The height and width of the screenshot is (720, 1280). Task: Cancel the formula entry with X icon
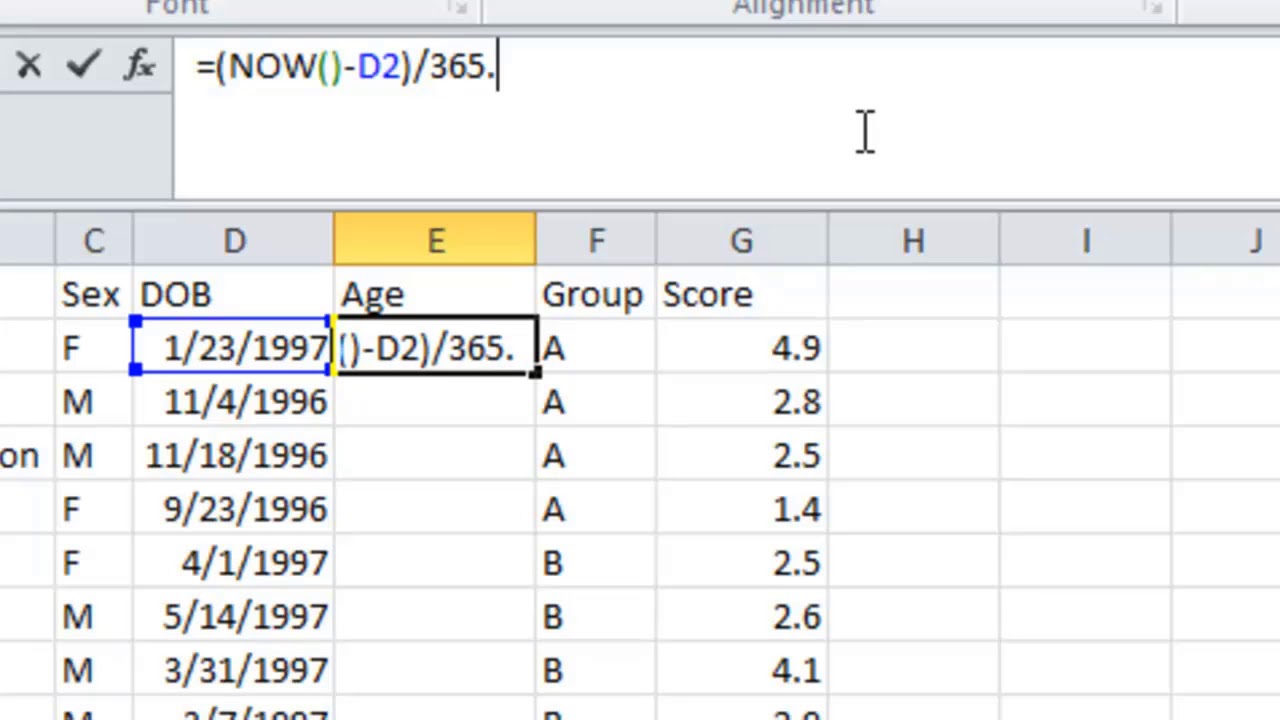tap(28, 66)
